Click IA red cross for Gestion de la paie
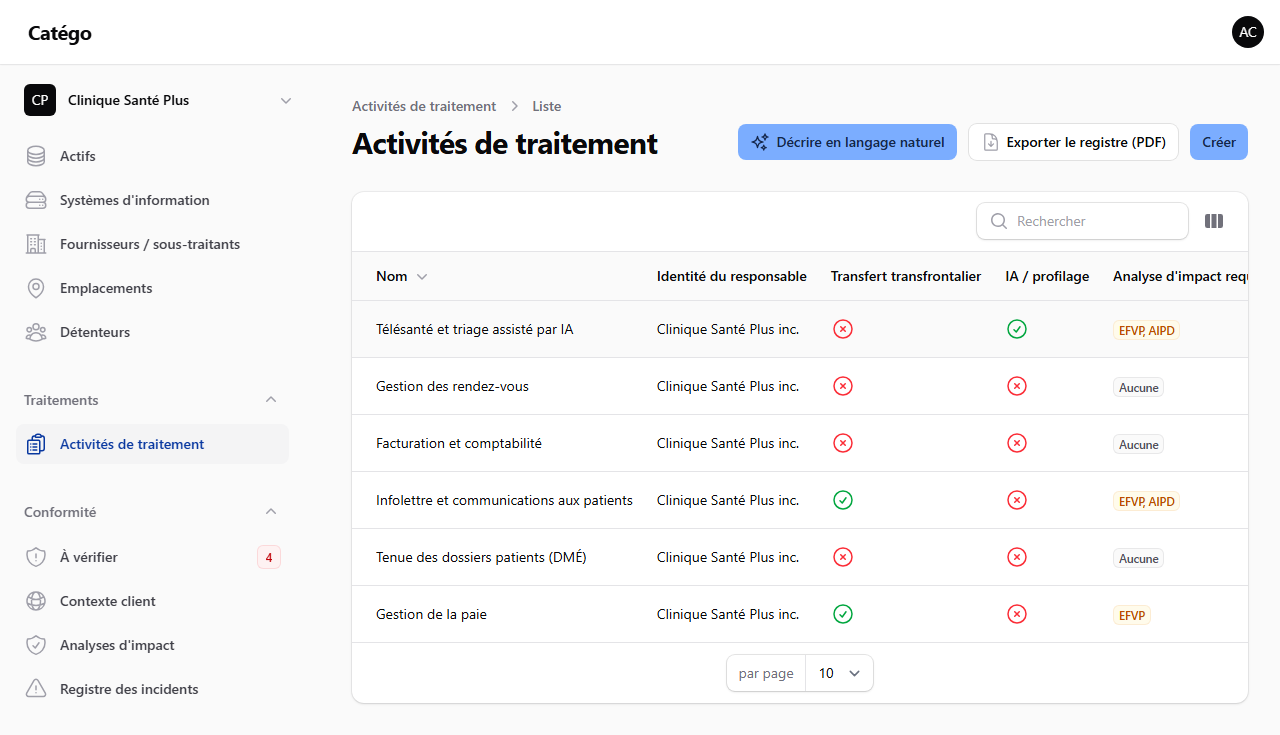 1017,614
